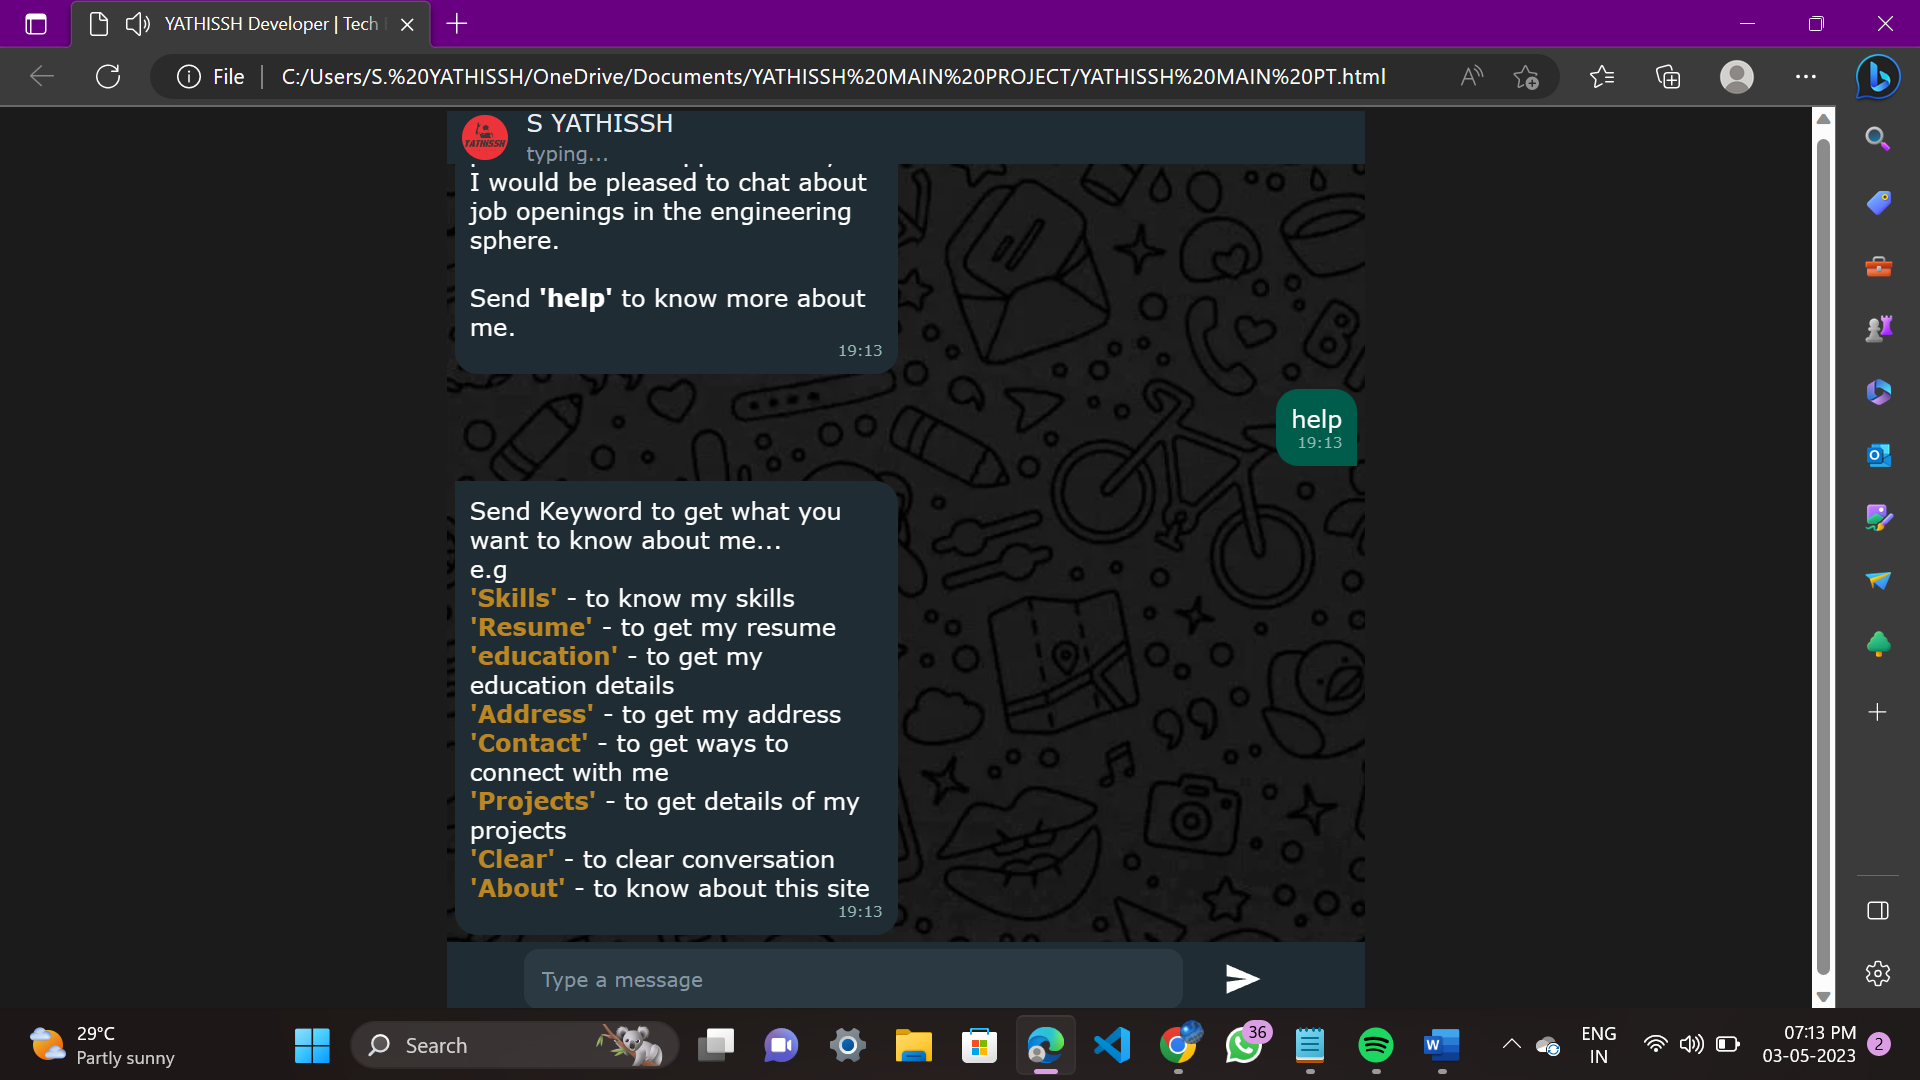1920x1080 pixels.
Task: Open Shopping from the Edge sidebar
Action: coord(1877,201)
